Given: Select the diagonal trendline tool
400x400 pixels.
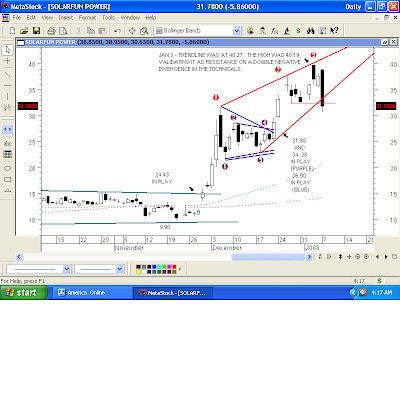Looking at the screenshot, I should pyautogui.click(x=8, y=75).
